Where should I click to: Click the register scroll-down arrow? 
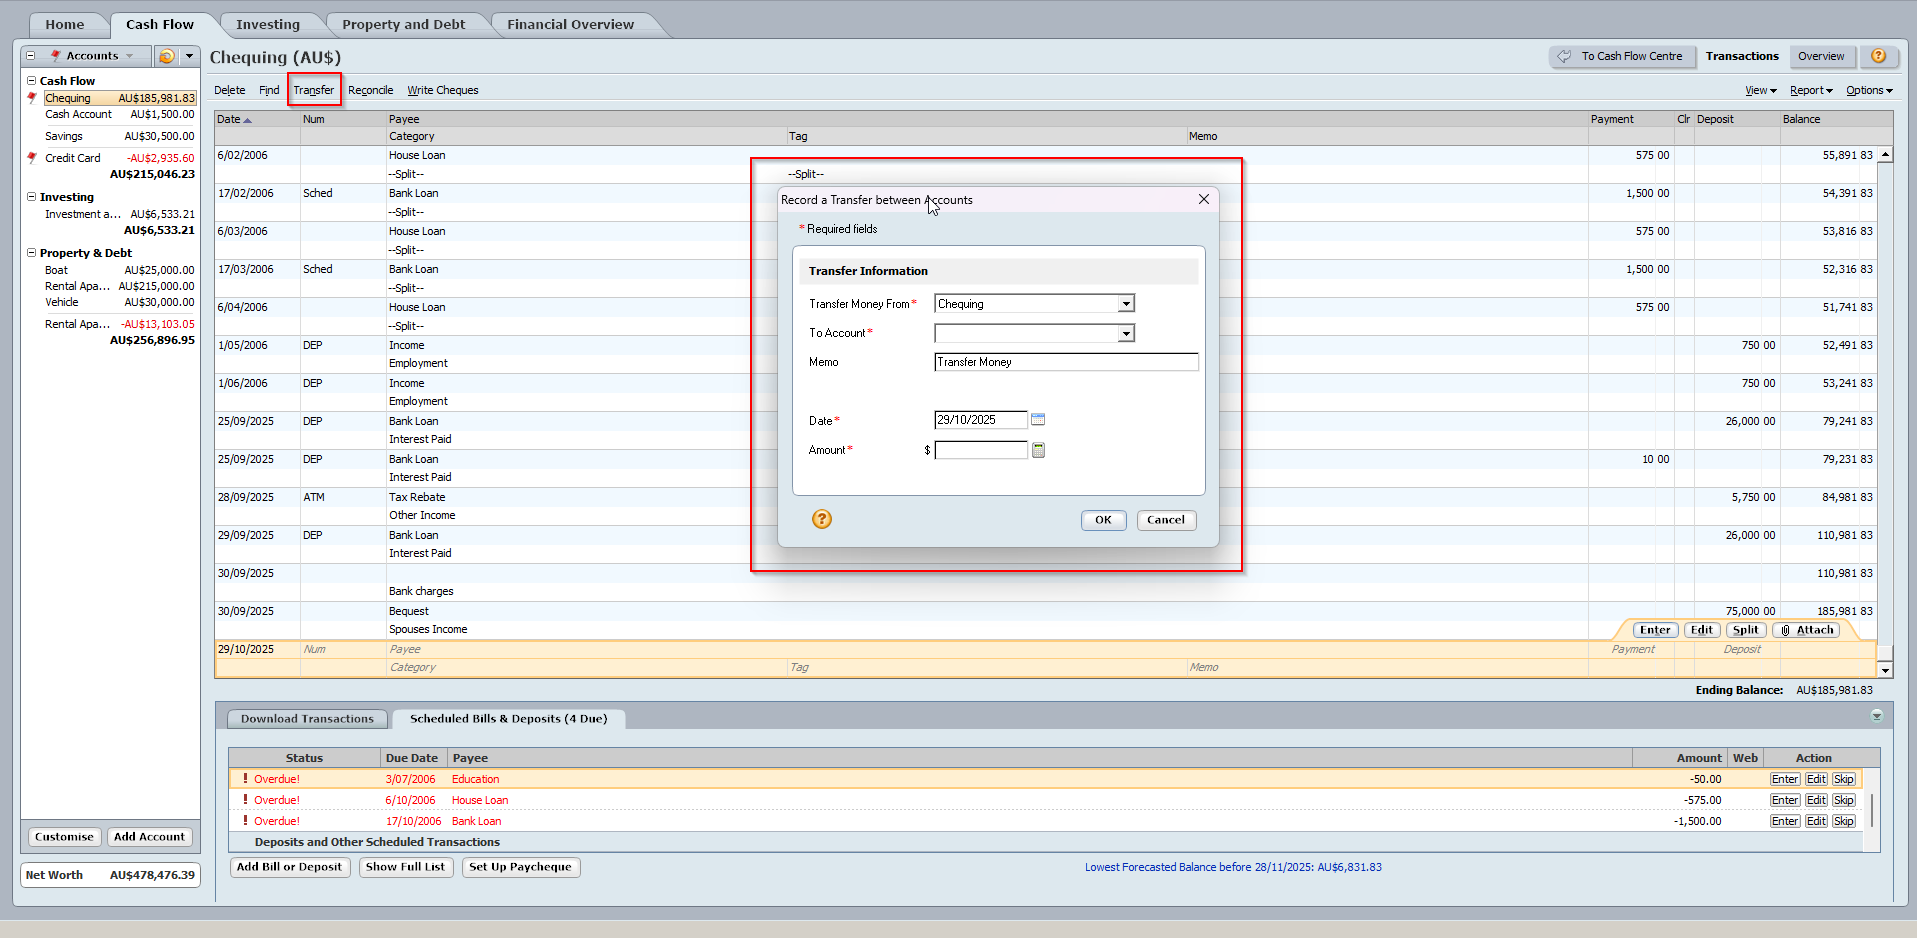tap(1885, 670)
